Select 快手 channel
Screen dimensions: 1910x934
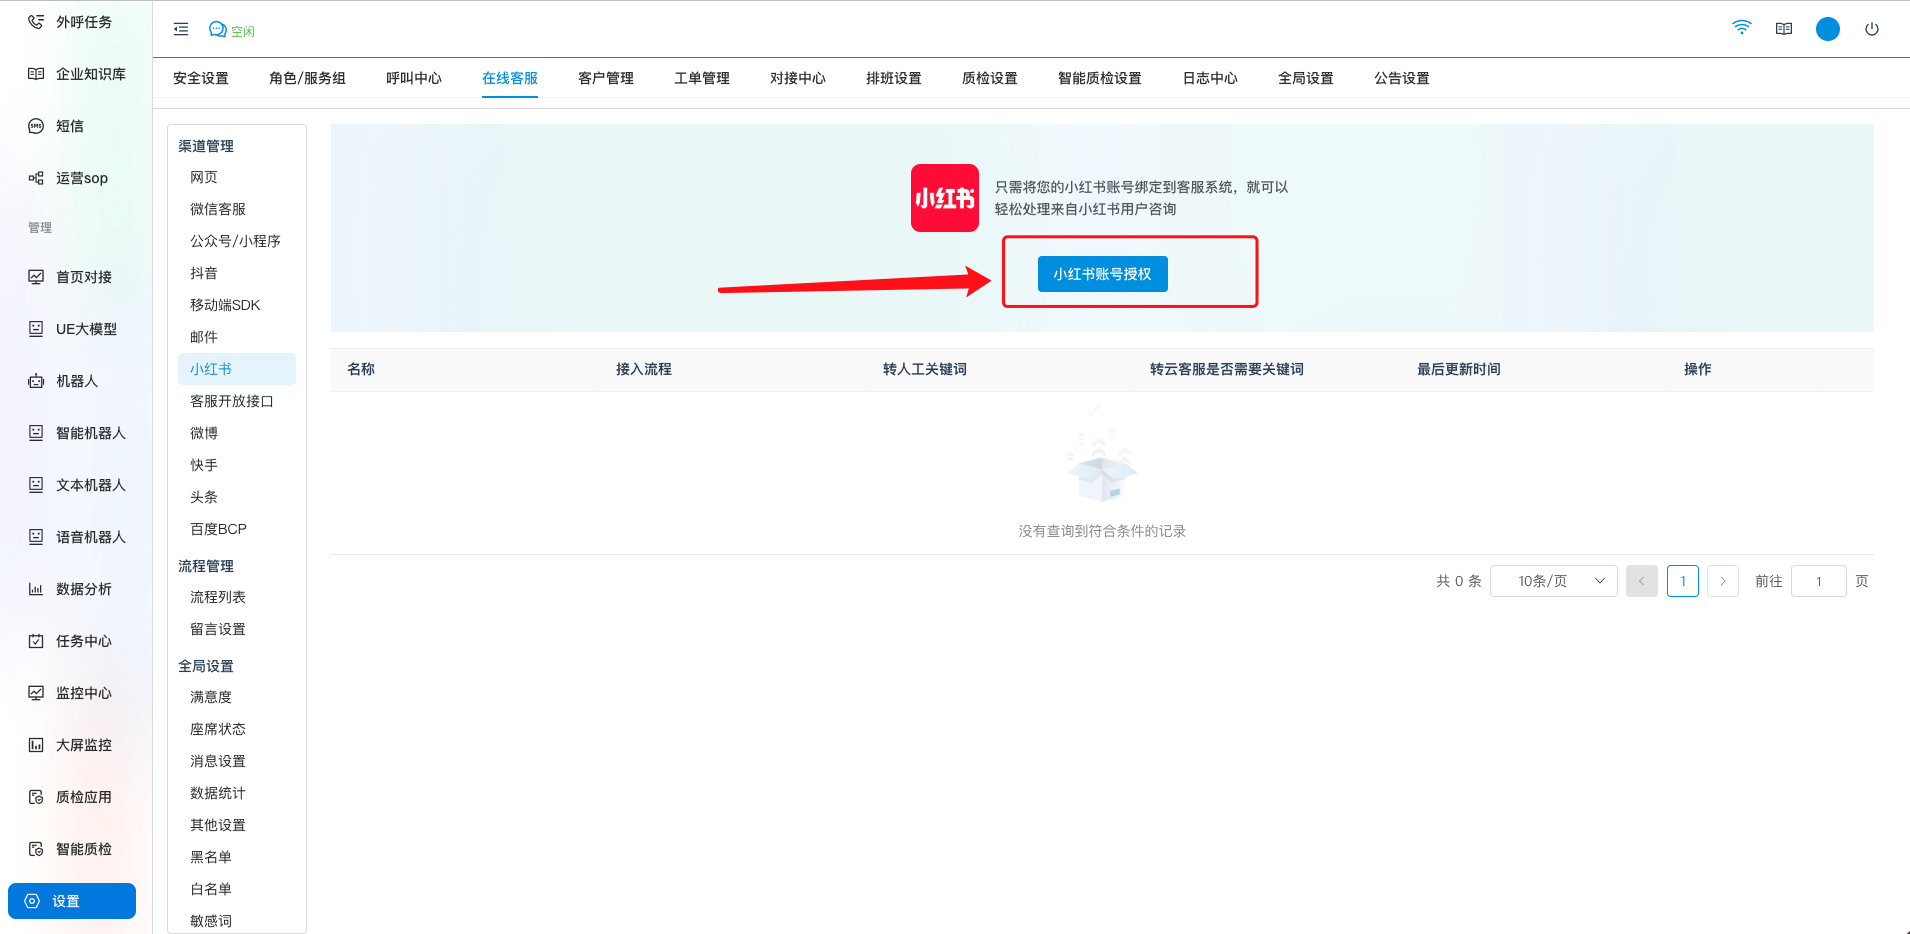(x=204, y=465)
